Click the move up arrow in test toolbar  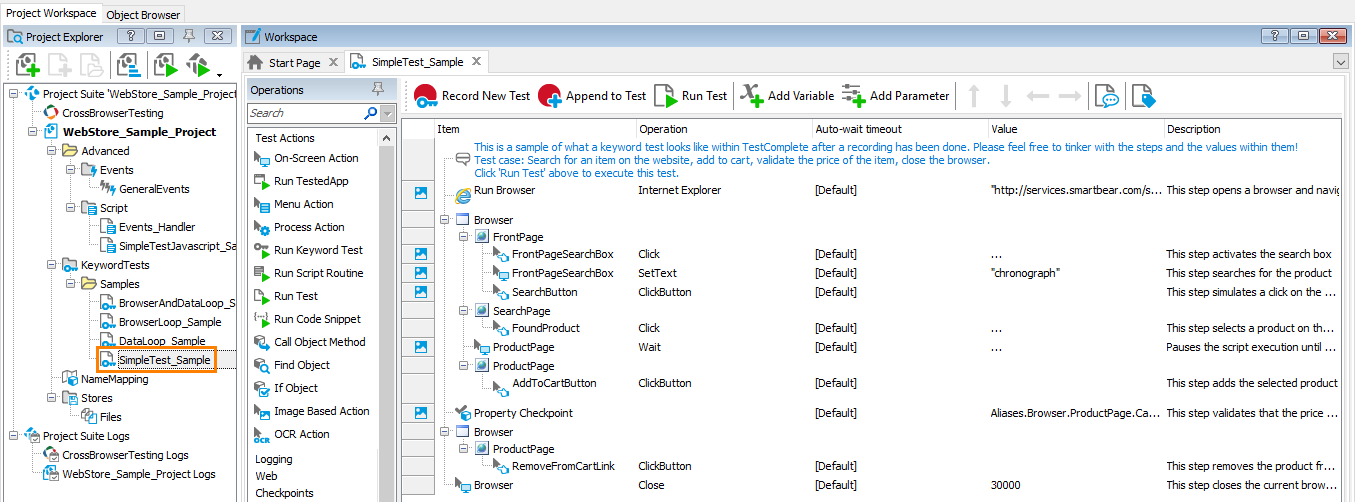[975, 96]
